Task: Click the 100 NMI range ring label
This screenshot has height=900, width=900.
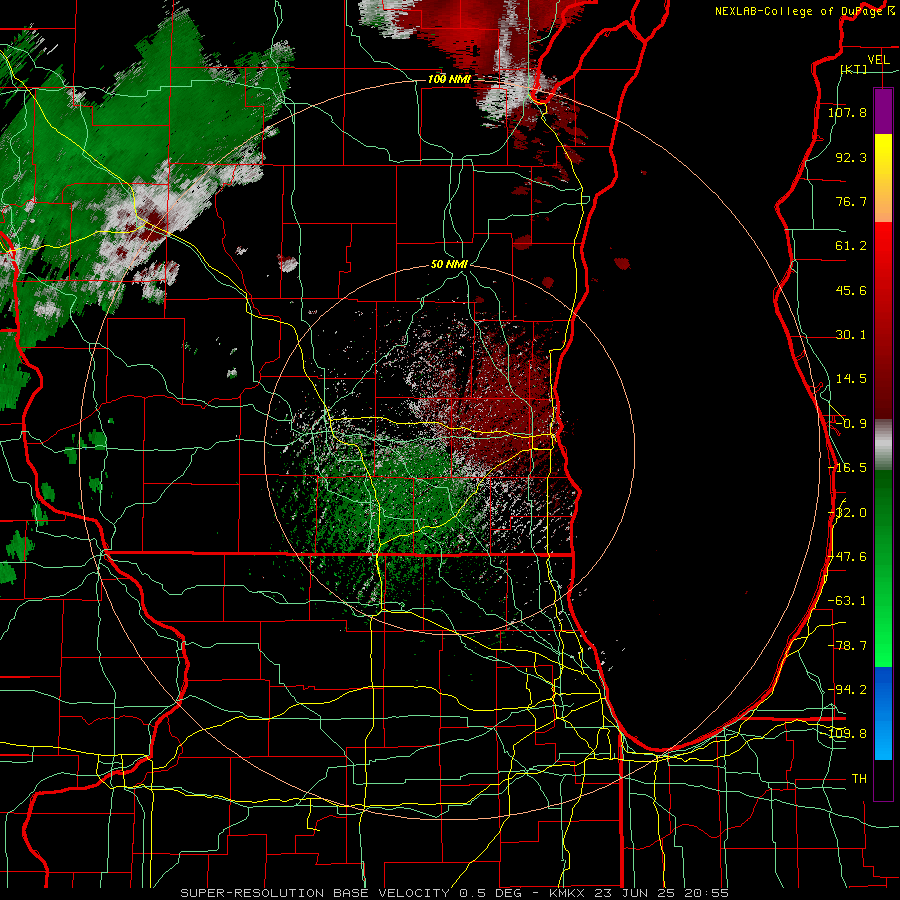Action: [449, 79]
